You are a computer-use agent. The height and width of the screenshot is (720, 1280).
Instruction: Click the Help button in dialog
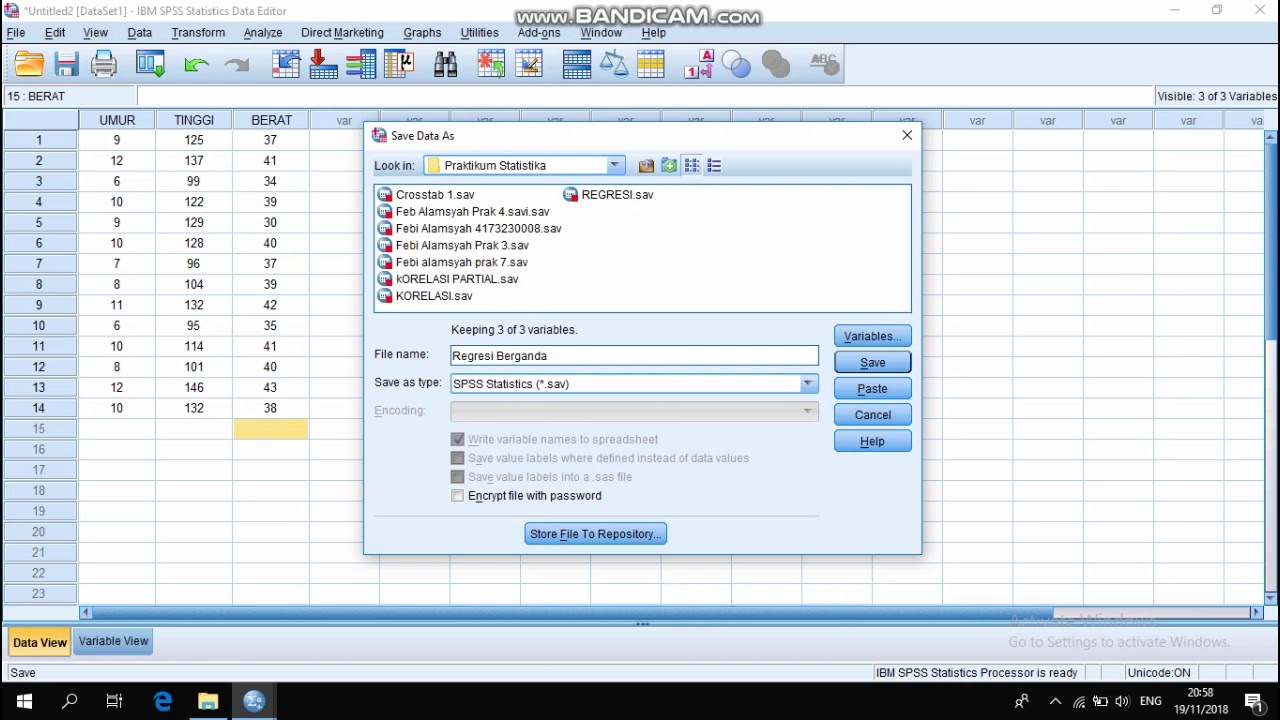pyautogui.click(x=873, y=441)
